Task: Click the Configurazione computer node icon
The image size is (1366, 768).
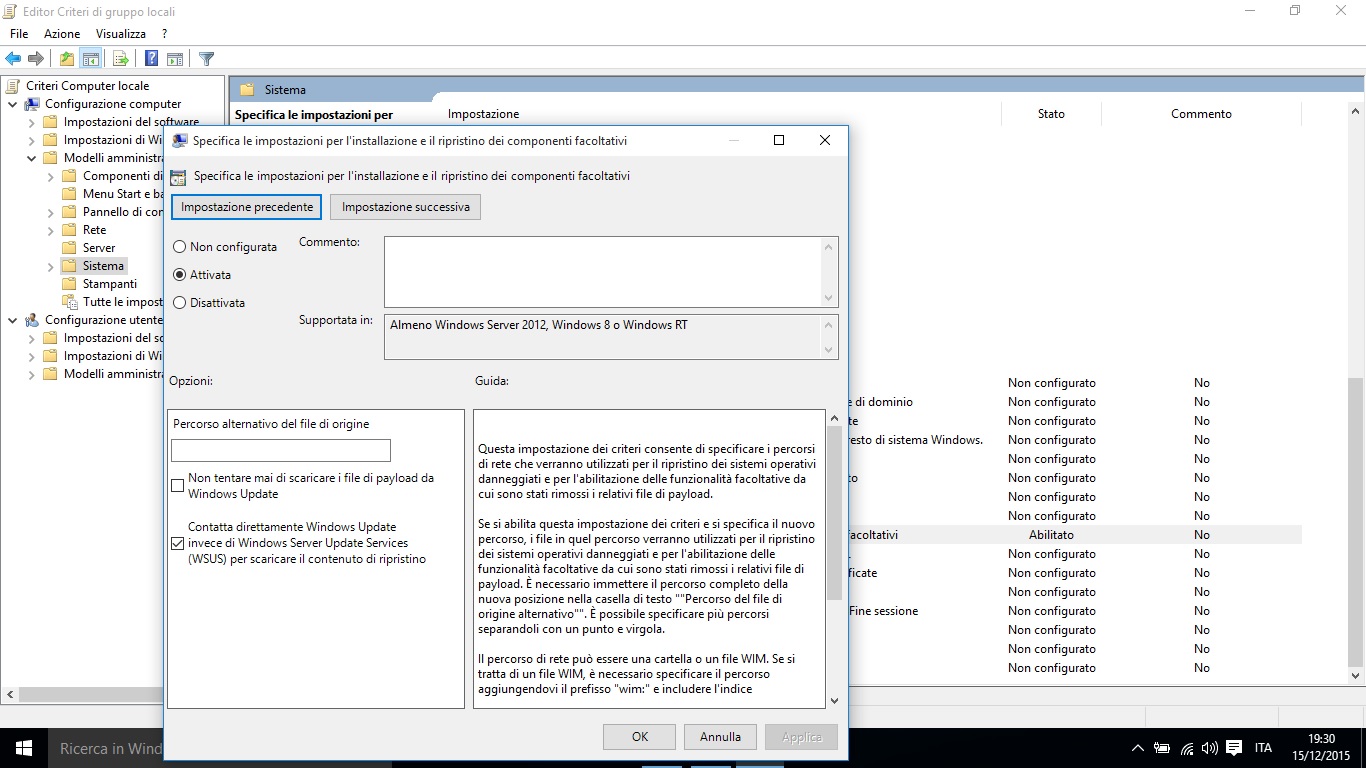Action: 33,104
